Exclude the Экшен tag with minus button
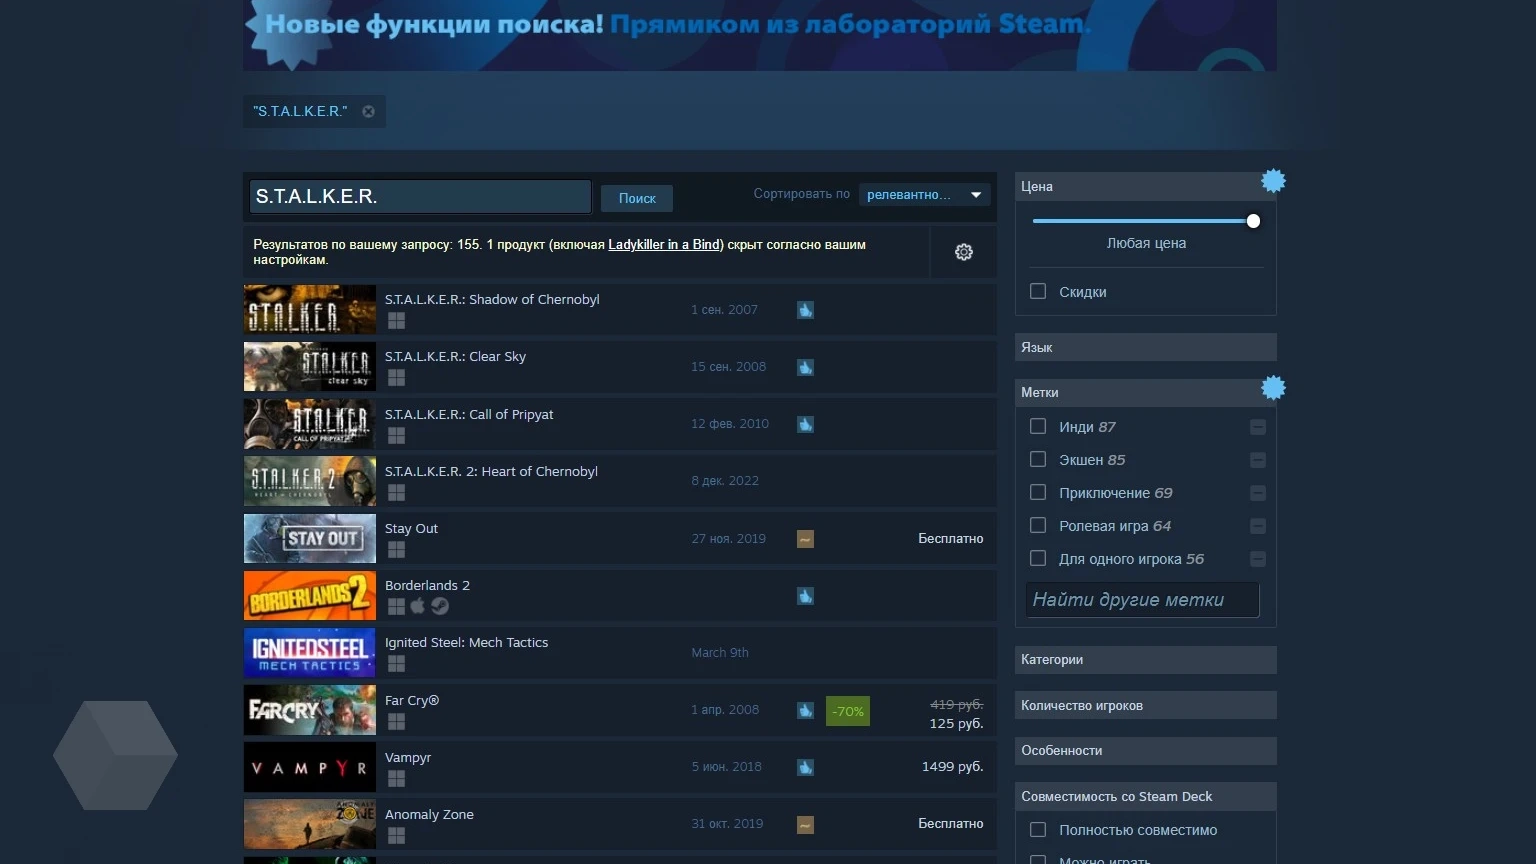The height and width of the screenshot is (864, 1536). click(x=1258, y=460)
